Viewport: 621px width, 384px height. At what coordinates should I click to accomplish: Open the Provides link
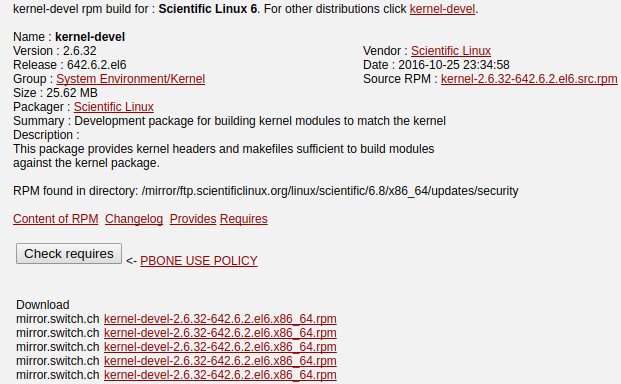(x=193, y=219)
